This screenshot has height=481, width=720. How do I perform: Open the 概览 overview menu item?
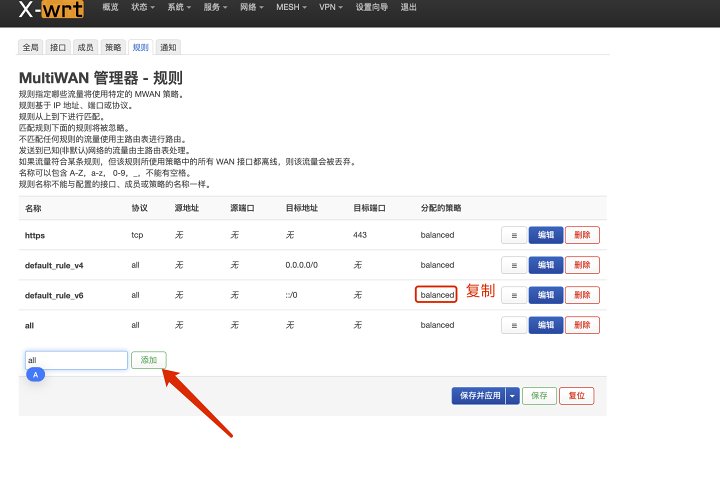[x=110, y=7]
